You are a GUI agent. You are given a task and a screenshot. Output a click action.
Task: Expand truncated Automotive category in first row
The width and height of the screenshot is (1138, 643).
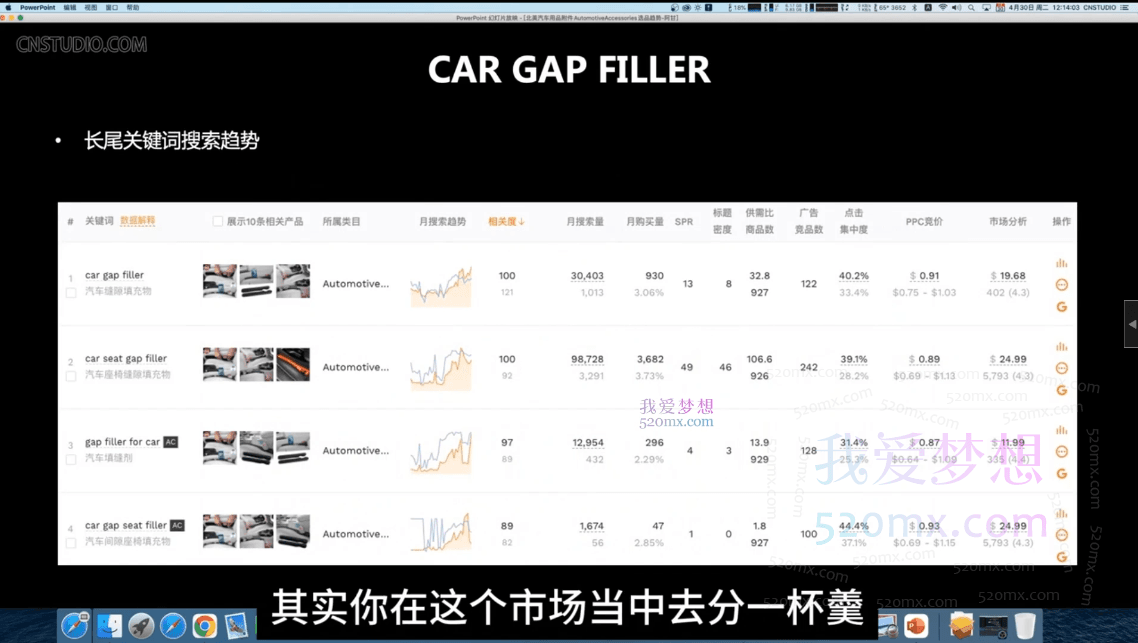click(x=355, y=284)
